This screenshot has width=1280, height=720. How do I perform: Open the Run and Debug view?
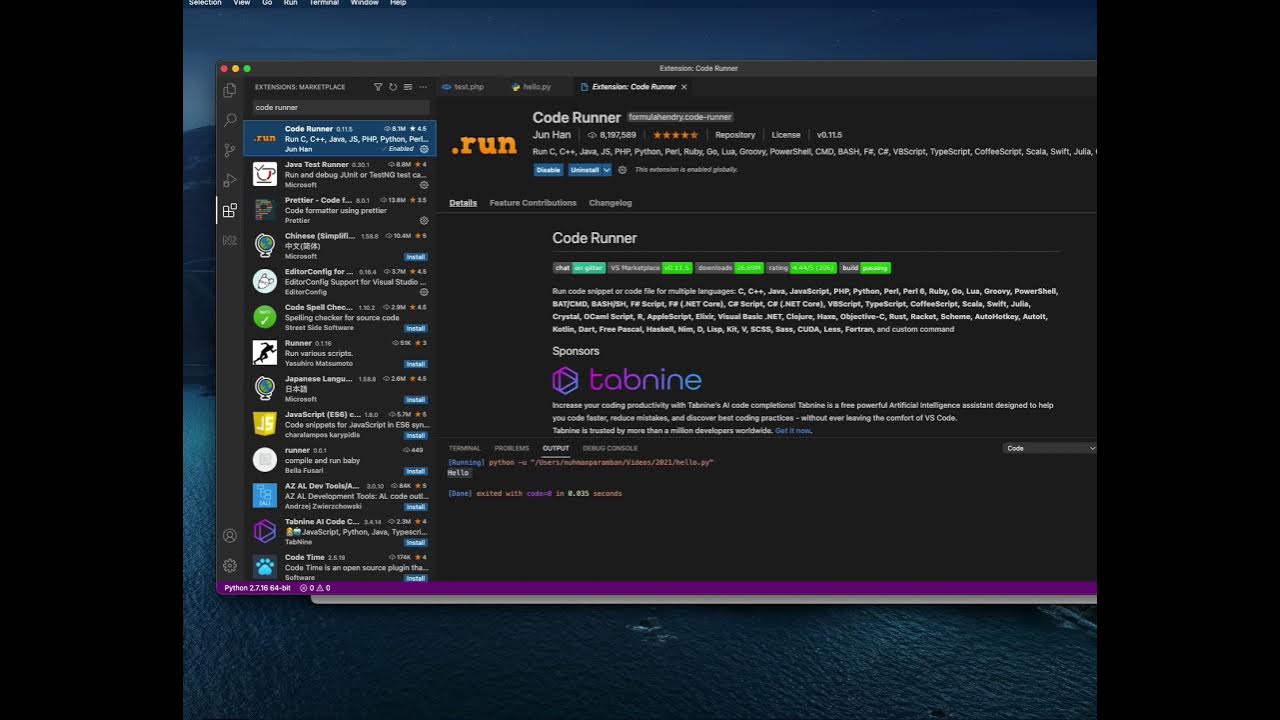[230, 180]
